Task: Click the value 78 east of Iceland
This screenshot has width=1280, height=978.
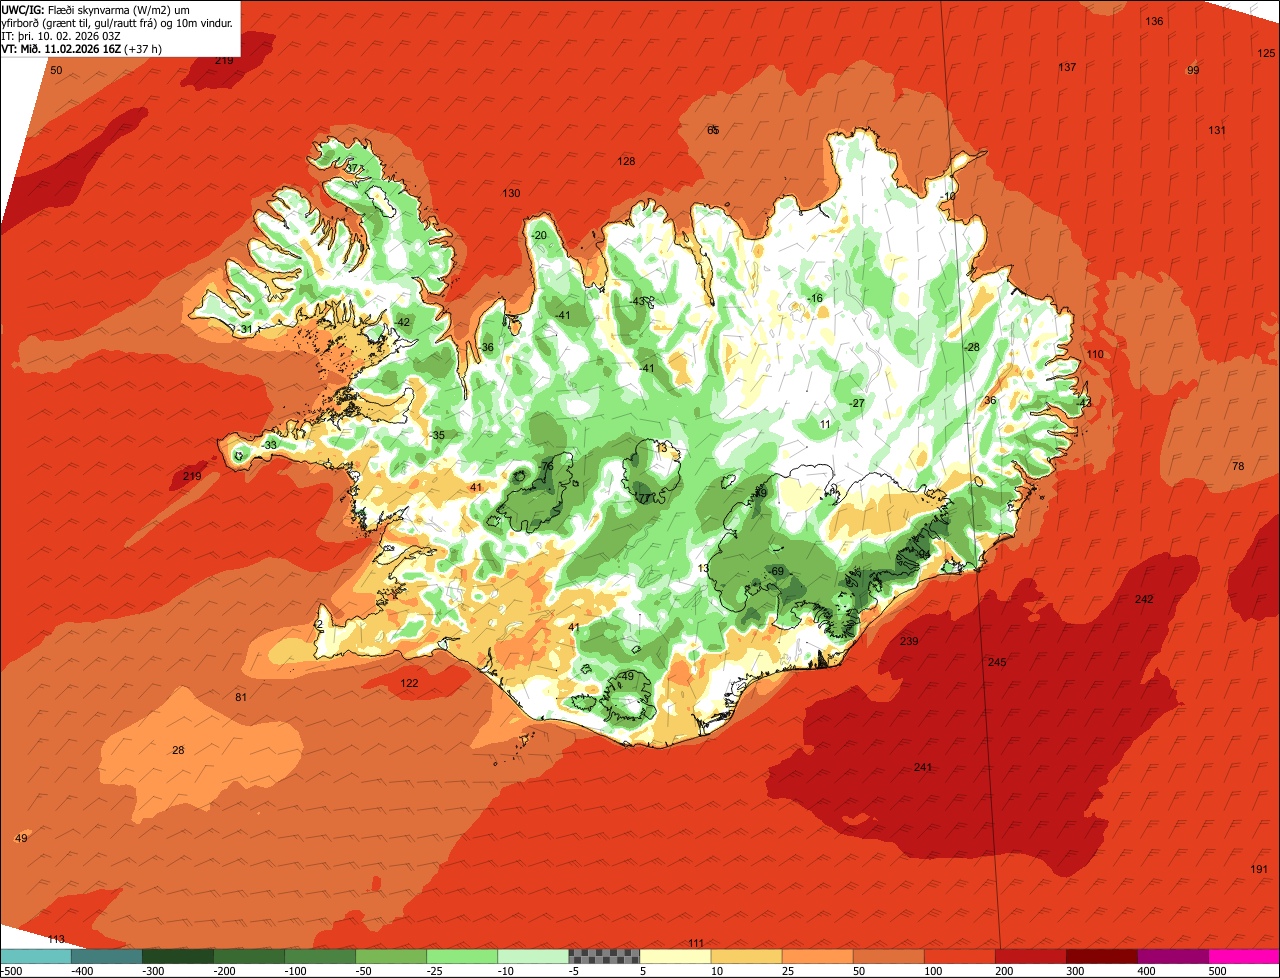Action: tap(1237, 466)
